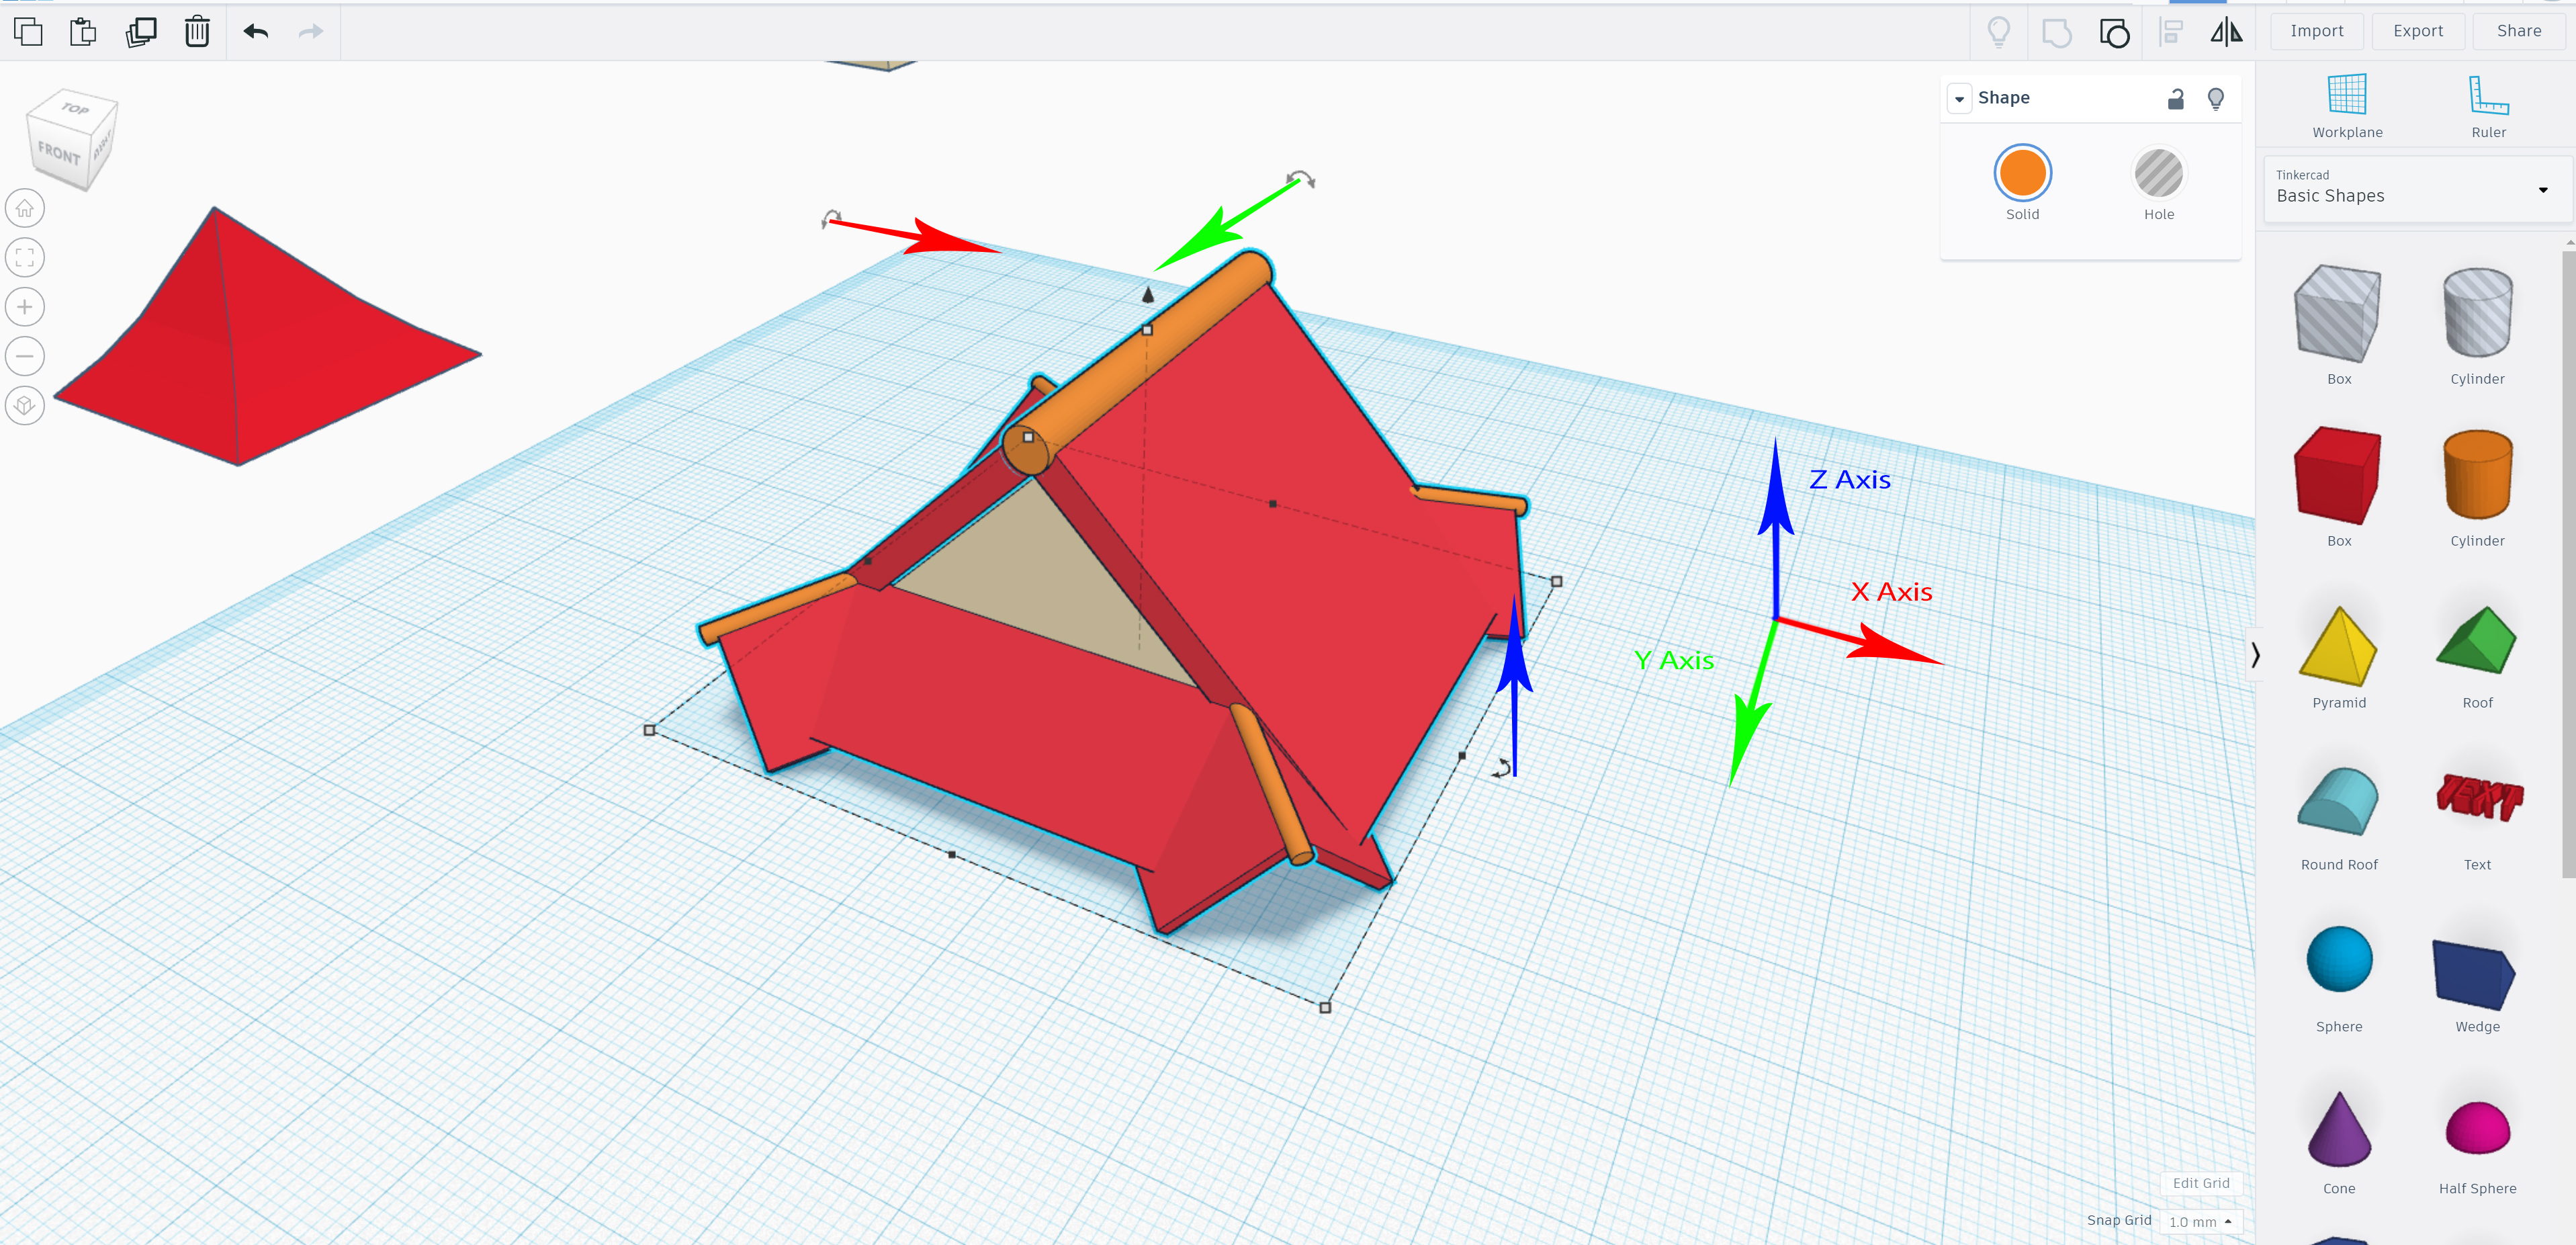
Task: Click the Import button
Action: [x=2316, y=31]
